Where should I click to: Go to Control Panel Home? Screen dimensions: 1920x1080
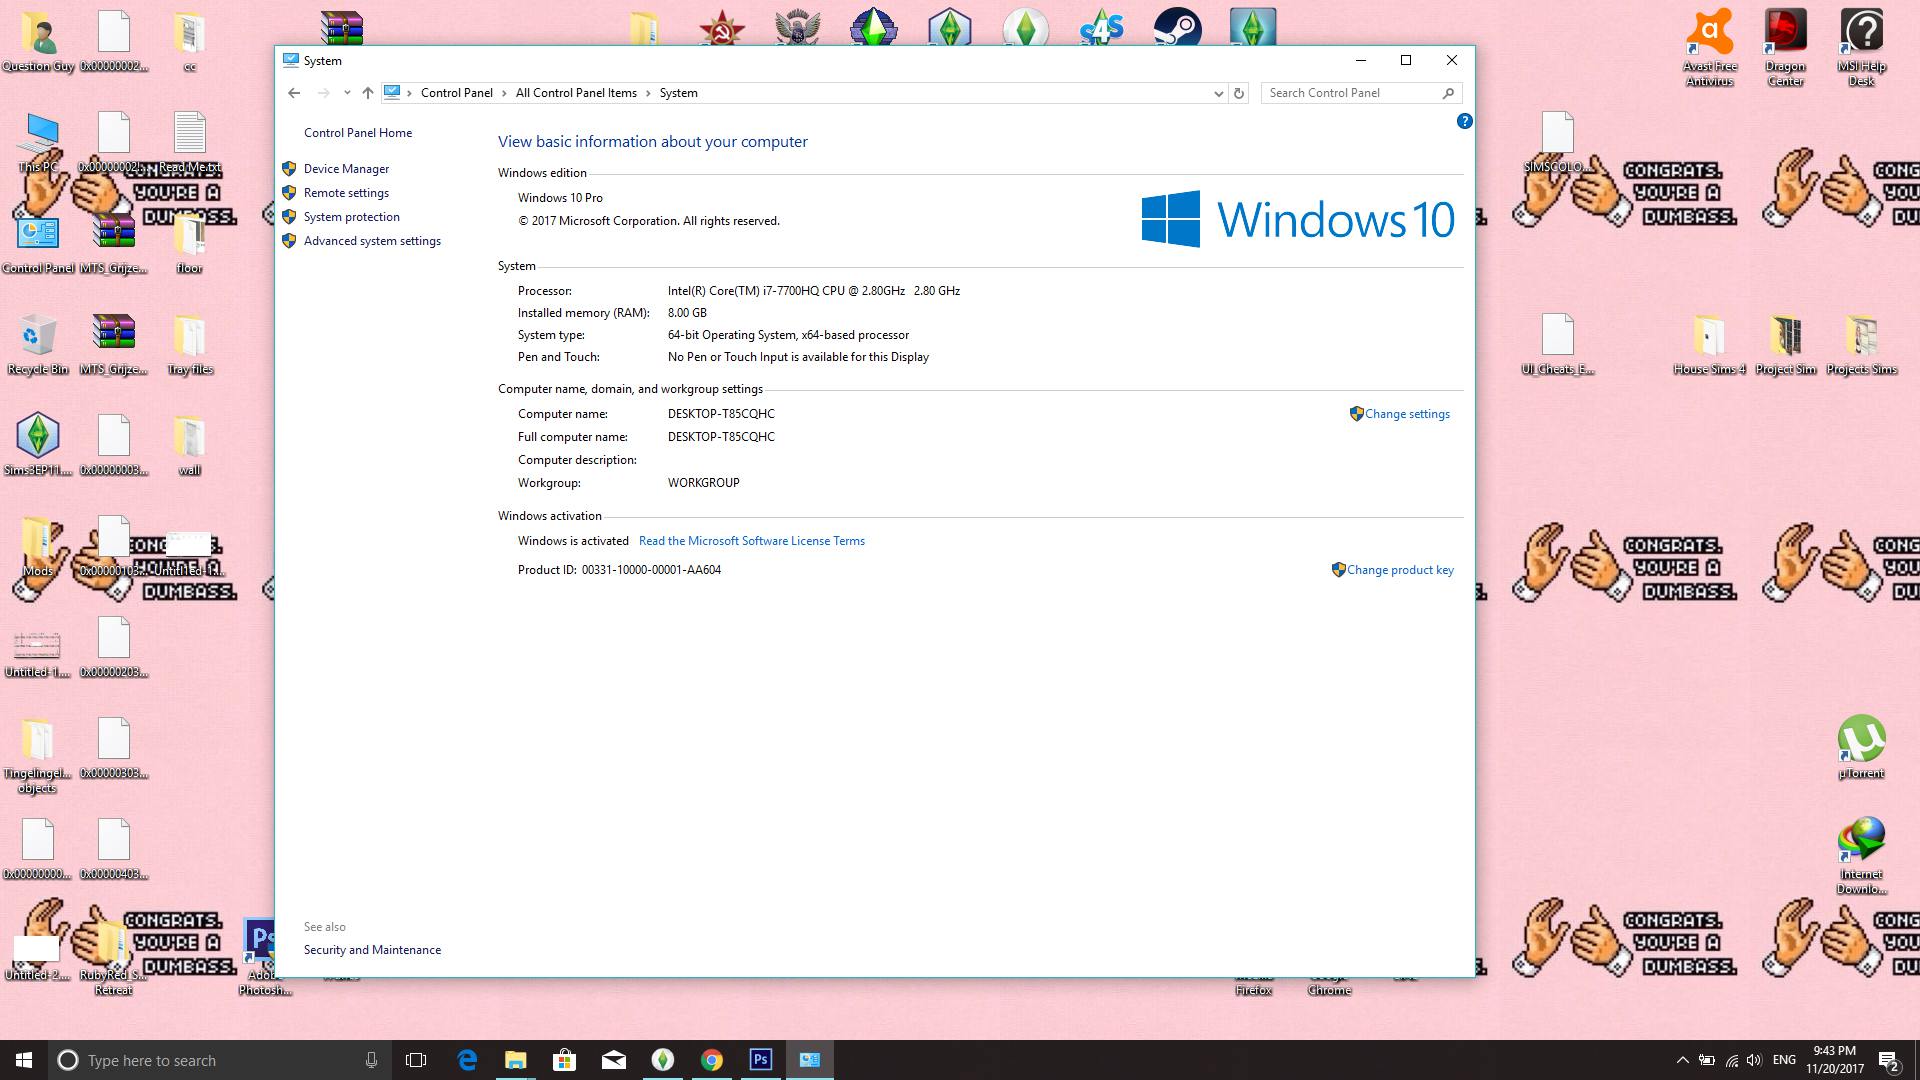click(x=358, y=133)
